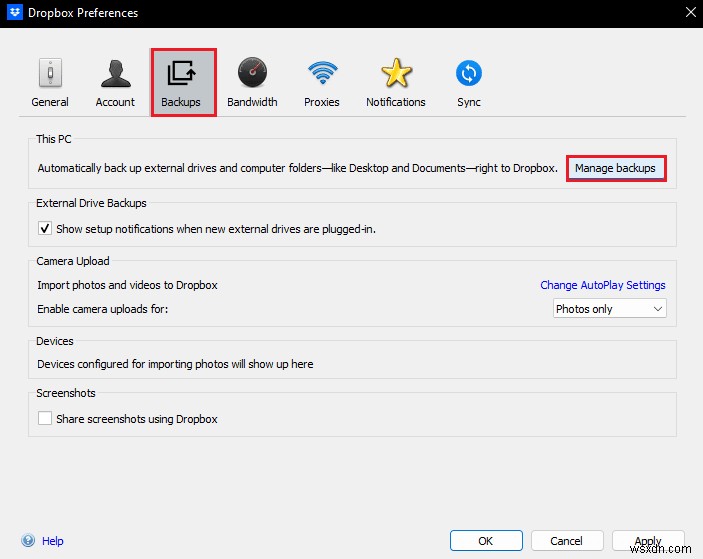703x559 pixels.
Task: Switch to the General tab label
Action: tap(50, 102)
